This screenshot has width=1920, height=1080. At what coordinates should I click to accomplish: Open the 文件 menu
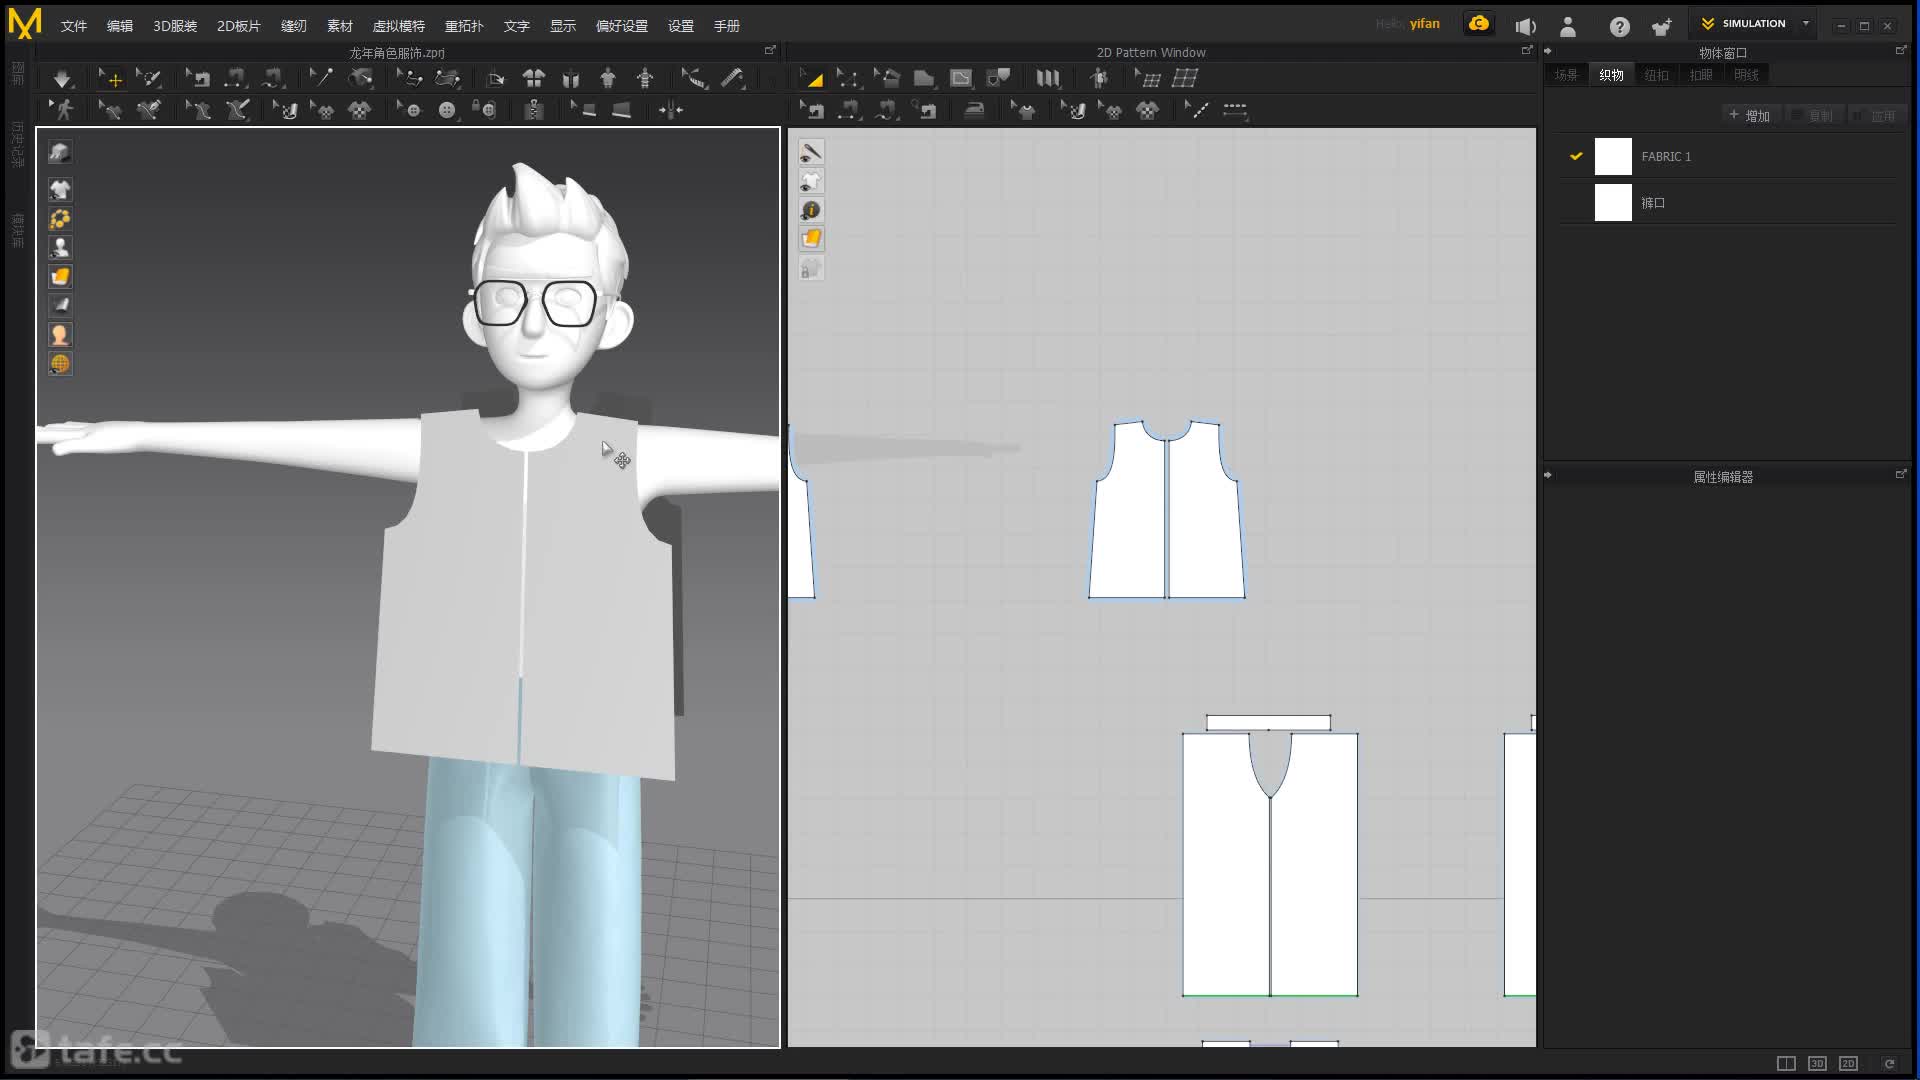[74, 26]
